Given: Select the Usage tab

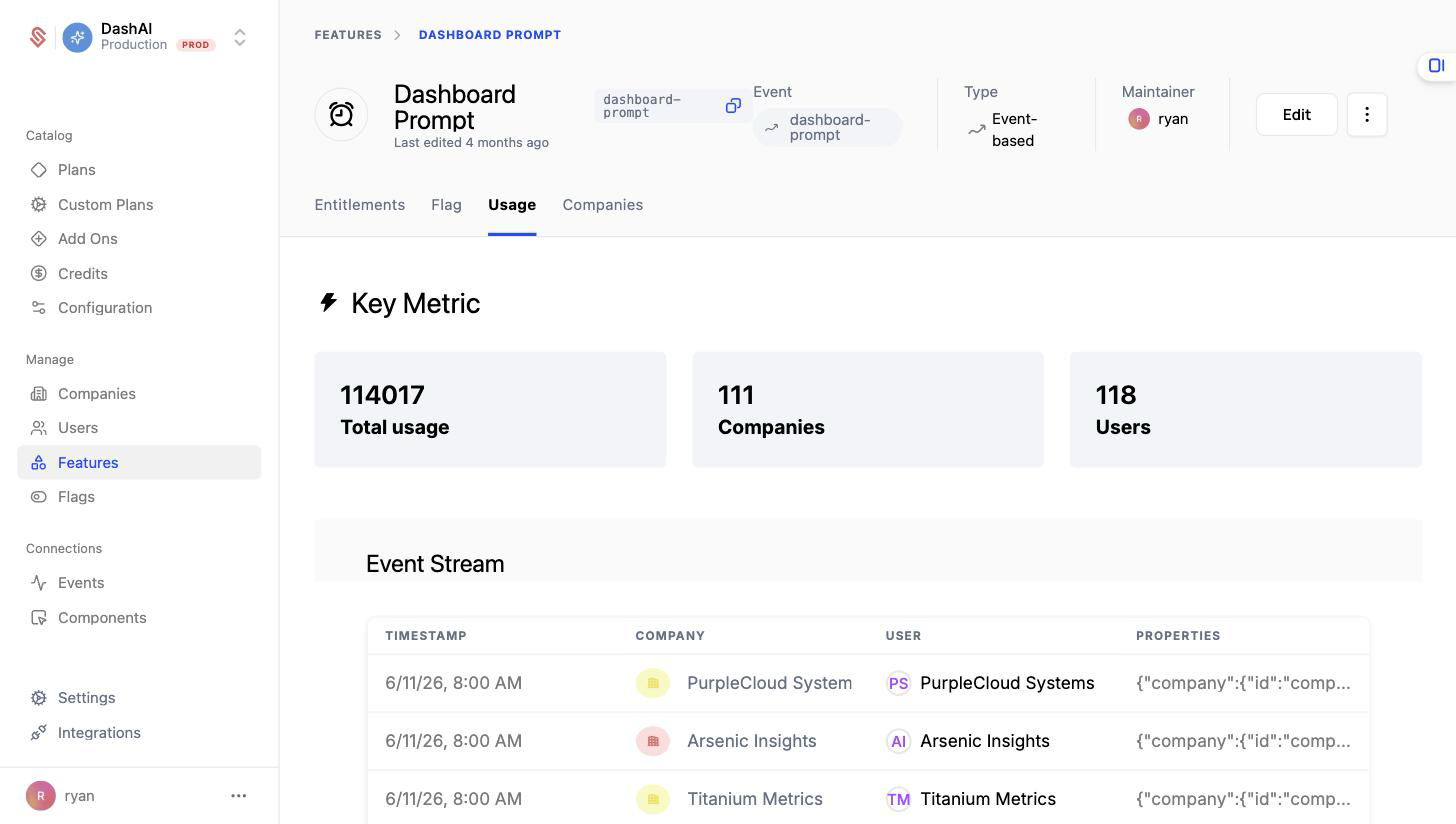Looking at the screenshot, I should [x=512, y=205].
